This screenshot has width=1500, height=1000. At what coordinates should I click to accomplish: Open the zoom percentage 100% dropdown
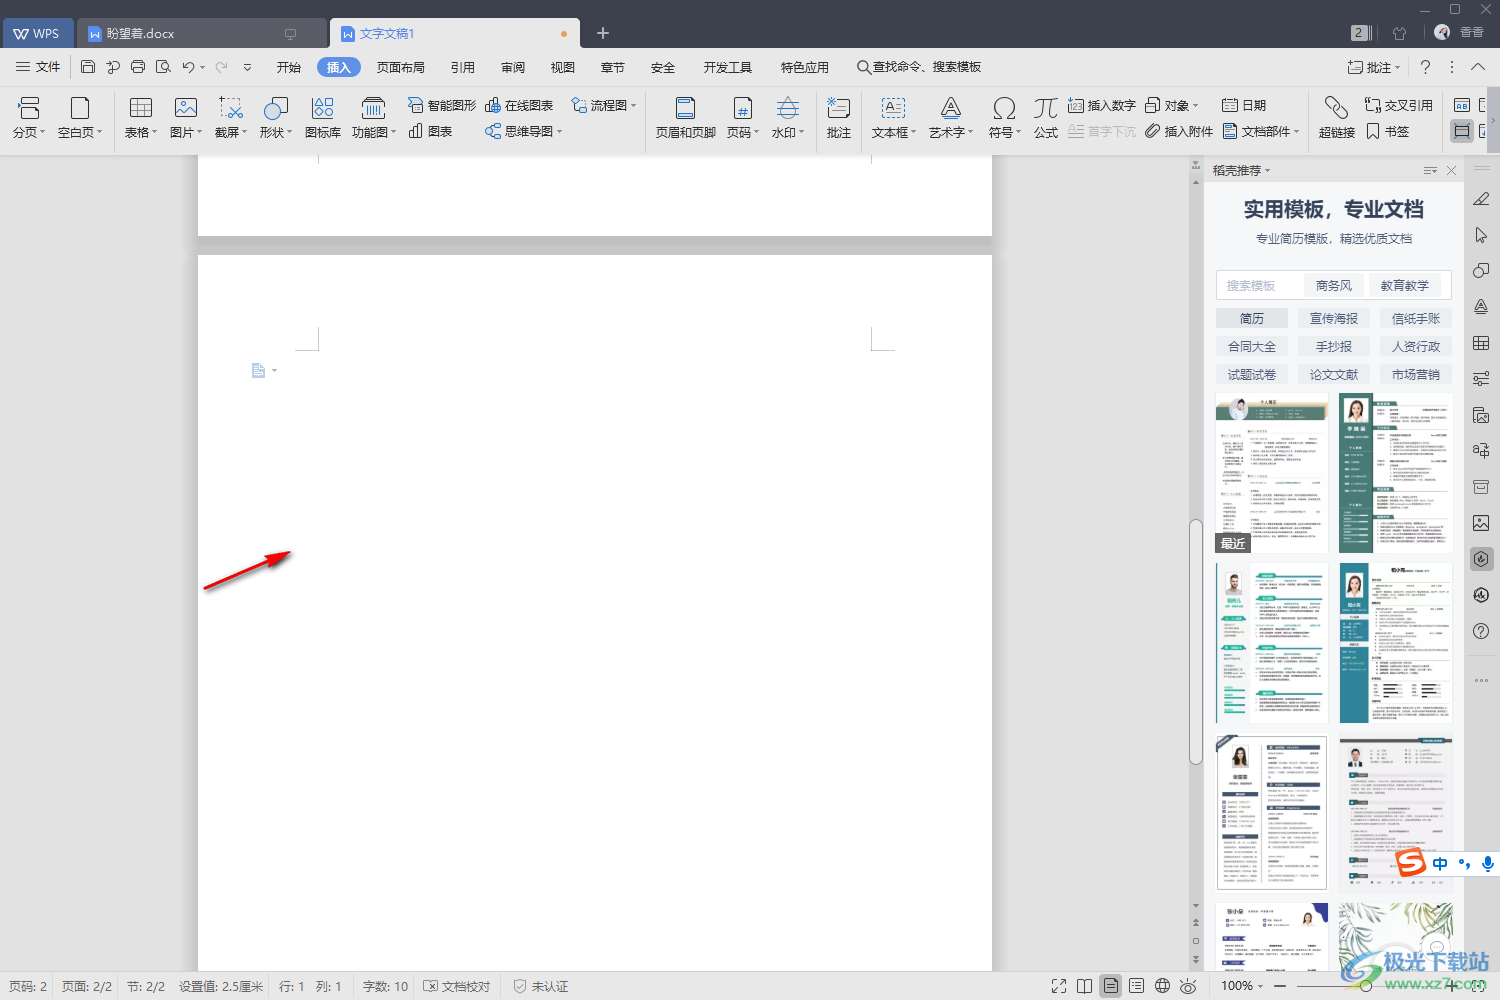click(1242, 986)
